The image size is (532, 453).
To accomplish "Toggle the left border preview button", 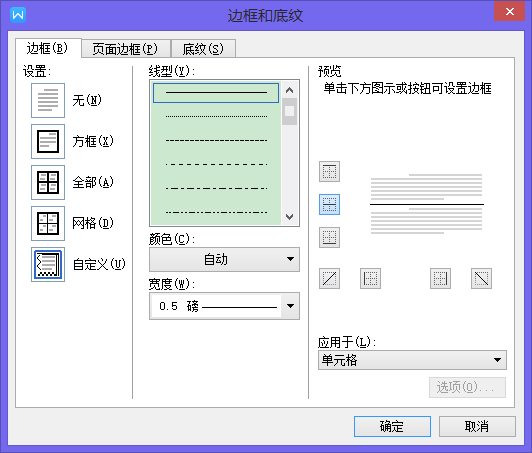I will tap(370, 279).
